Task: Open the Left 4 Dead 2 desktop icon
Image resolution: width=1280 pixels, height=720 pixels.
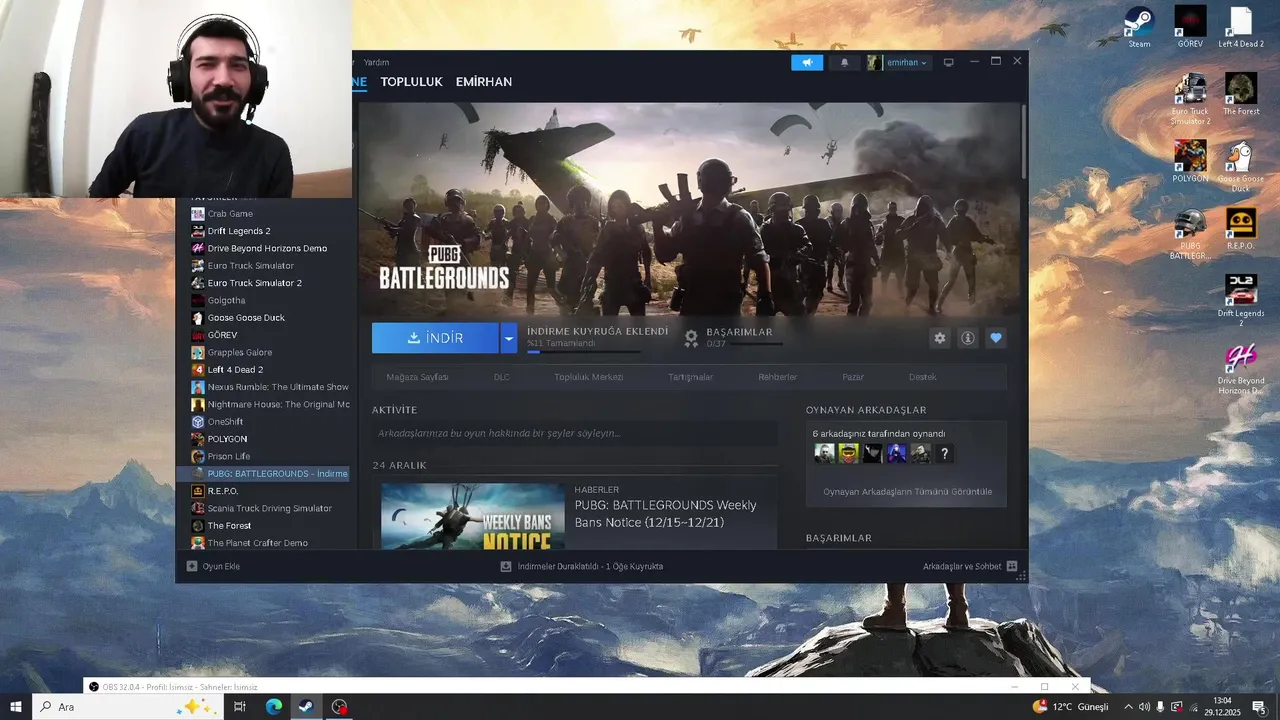Action: coord(1241,27)
